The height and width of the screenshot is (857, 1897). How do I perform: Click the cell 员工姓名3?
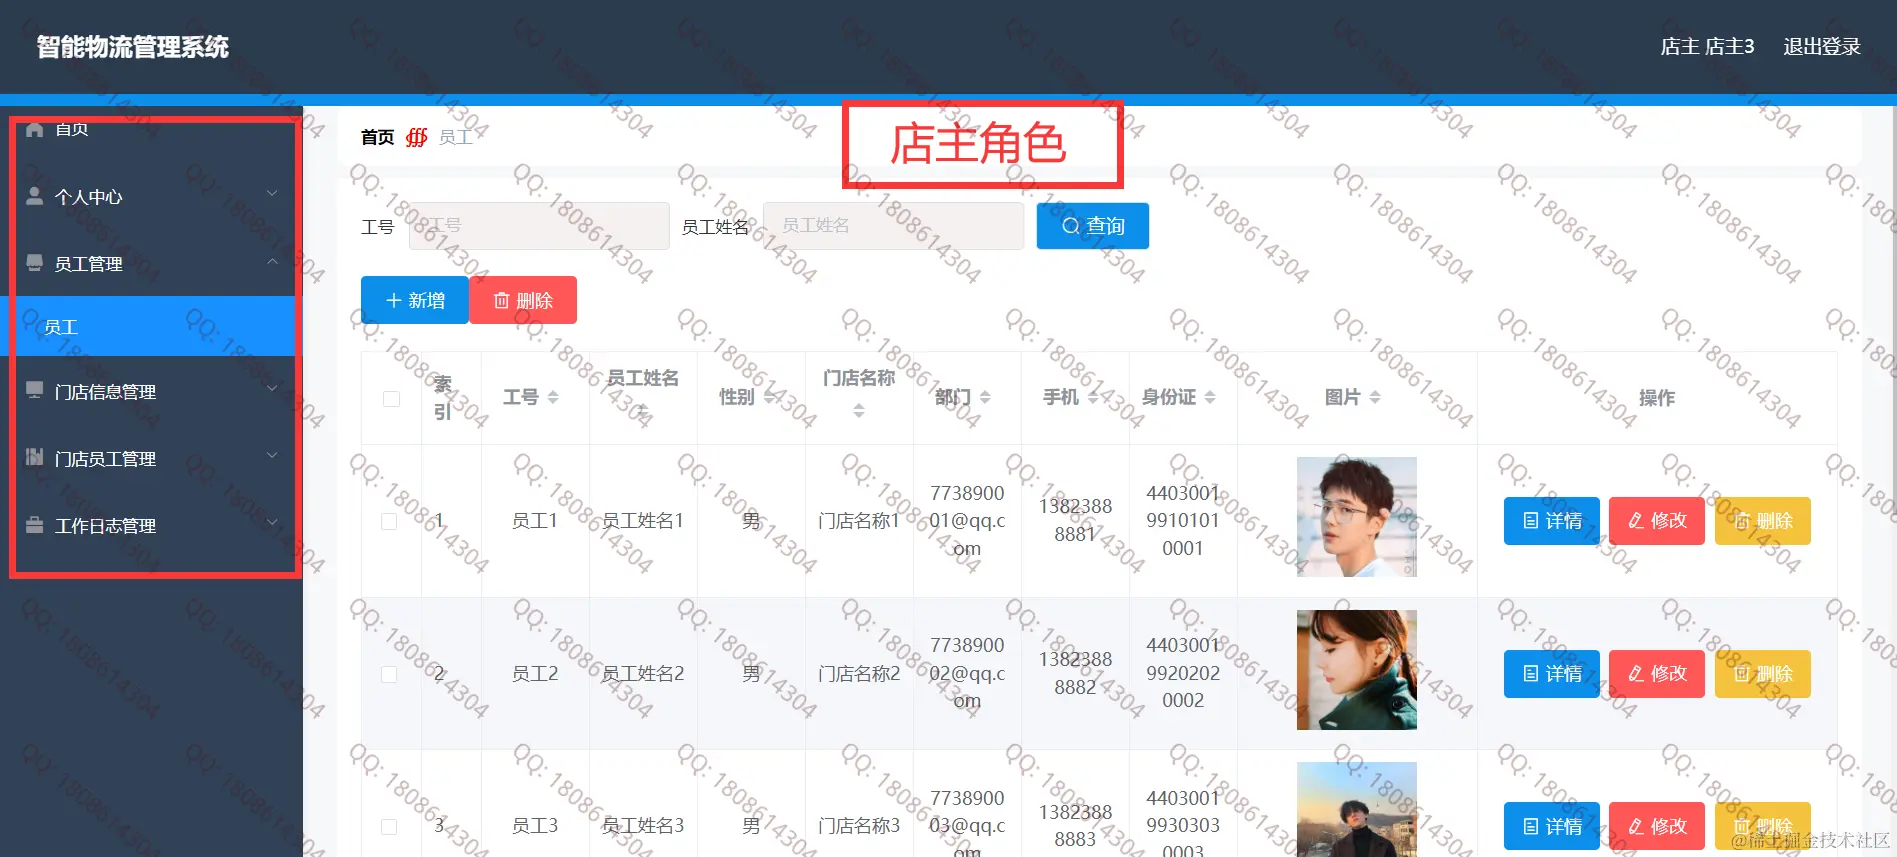click(642, 826)
